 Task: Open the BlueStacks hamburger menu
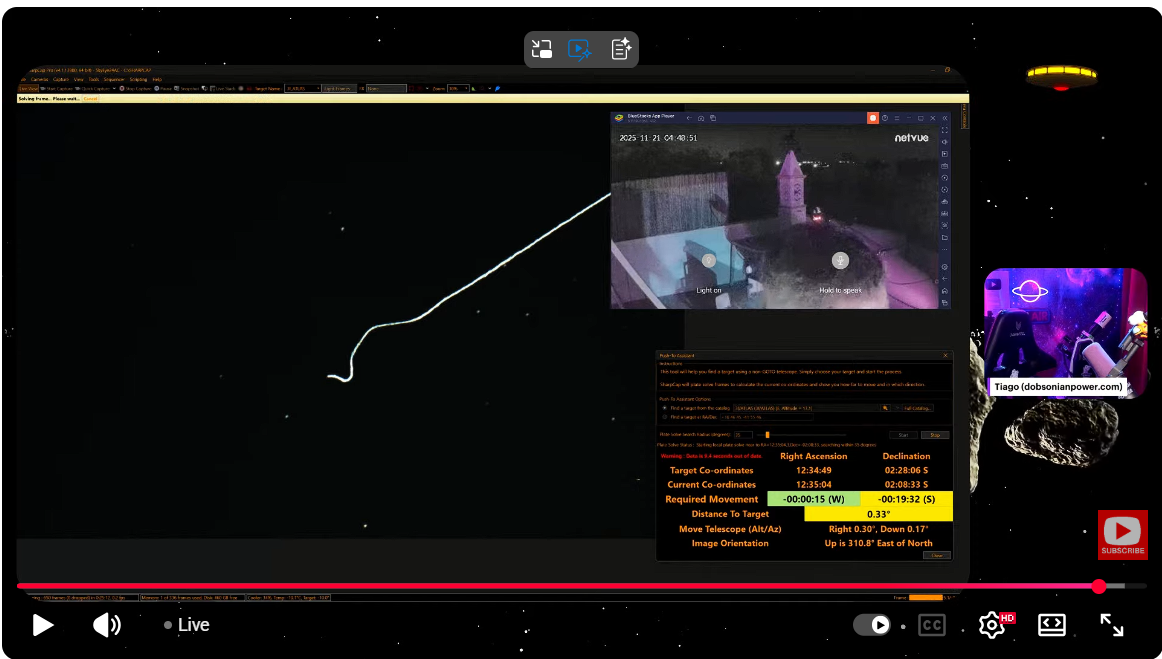[897, 118]
